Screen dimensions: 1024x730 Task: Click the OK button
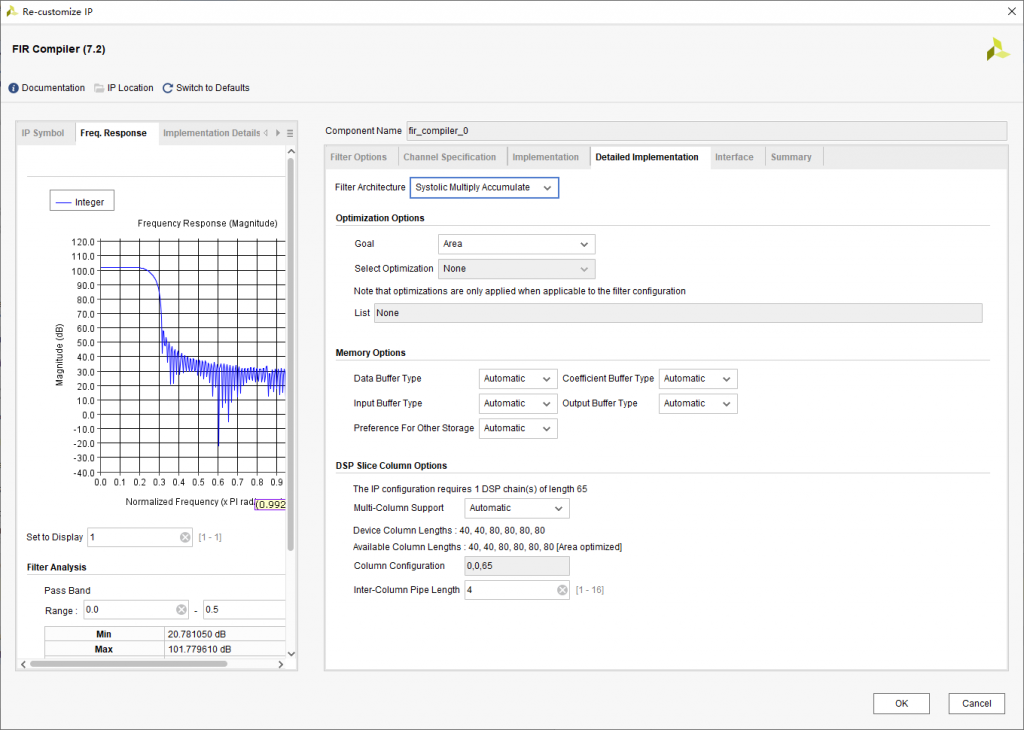pos(901,703)
